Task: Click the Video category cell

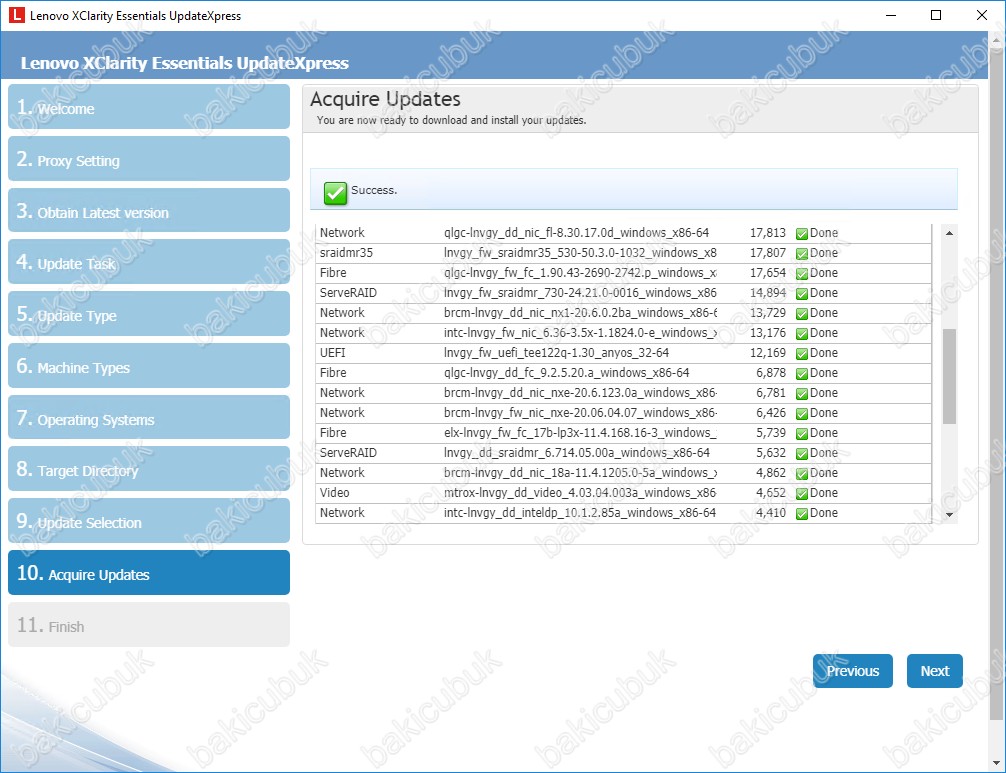Action: click(x=334, y=493)
